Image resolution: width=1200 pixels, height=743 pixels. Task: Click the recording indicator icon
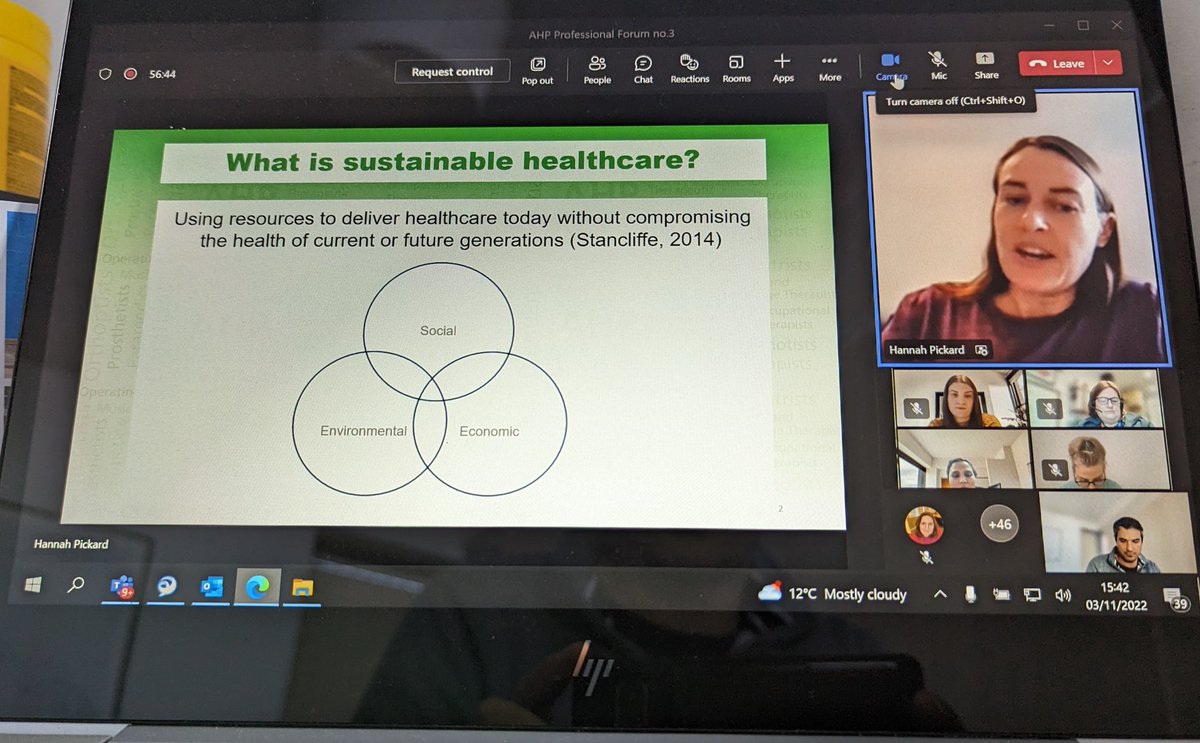(x=130, y=73)
